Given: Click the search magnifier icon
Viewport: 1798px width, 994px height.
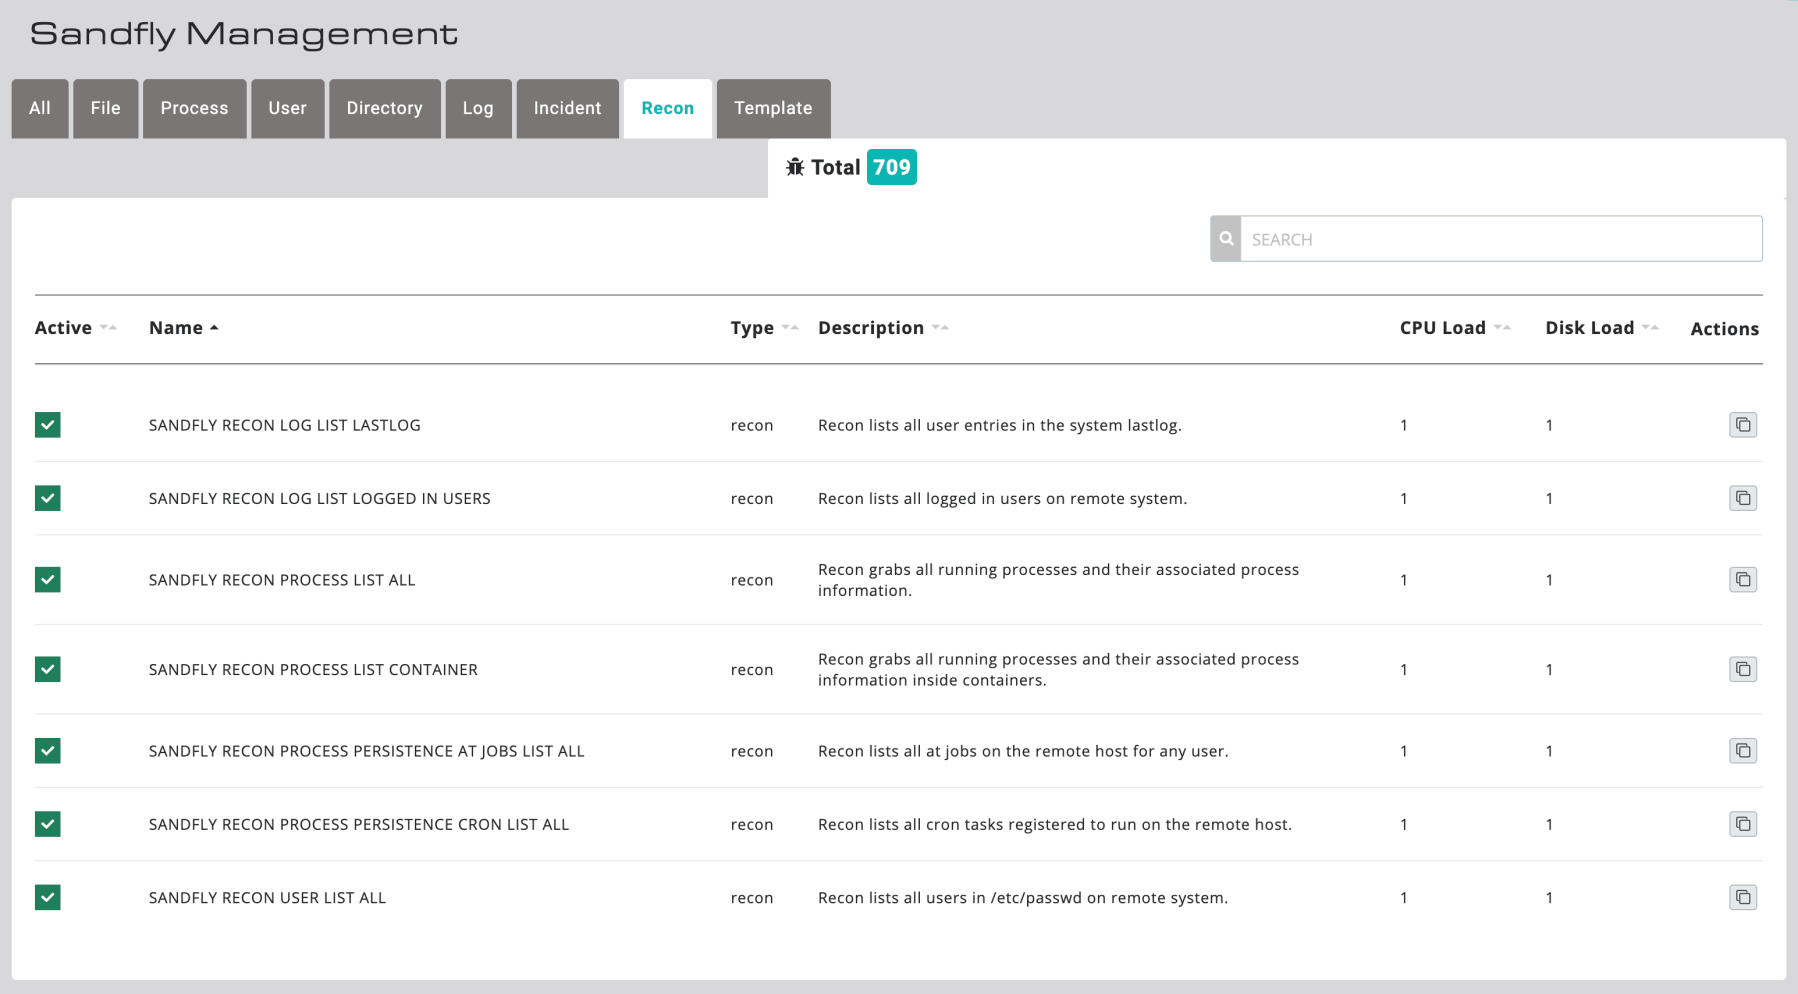Looking at the screenshot, I should pyautogui.click(x=1226, y=239).
